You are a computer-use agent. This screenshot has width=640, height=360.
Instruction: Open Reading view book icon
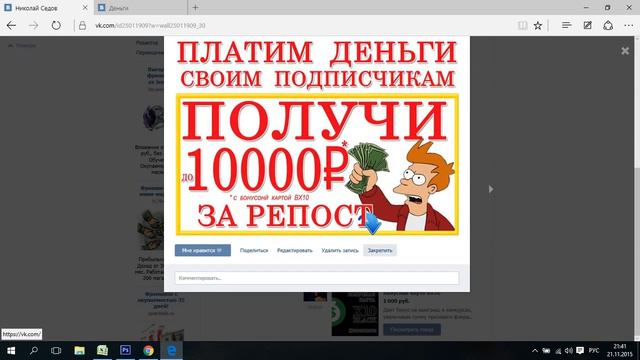(522, 25)
